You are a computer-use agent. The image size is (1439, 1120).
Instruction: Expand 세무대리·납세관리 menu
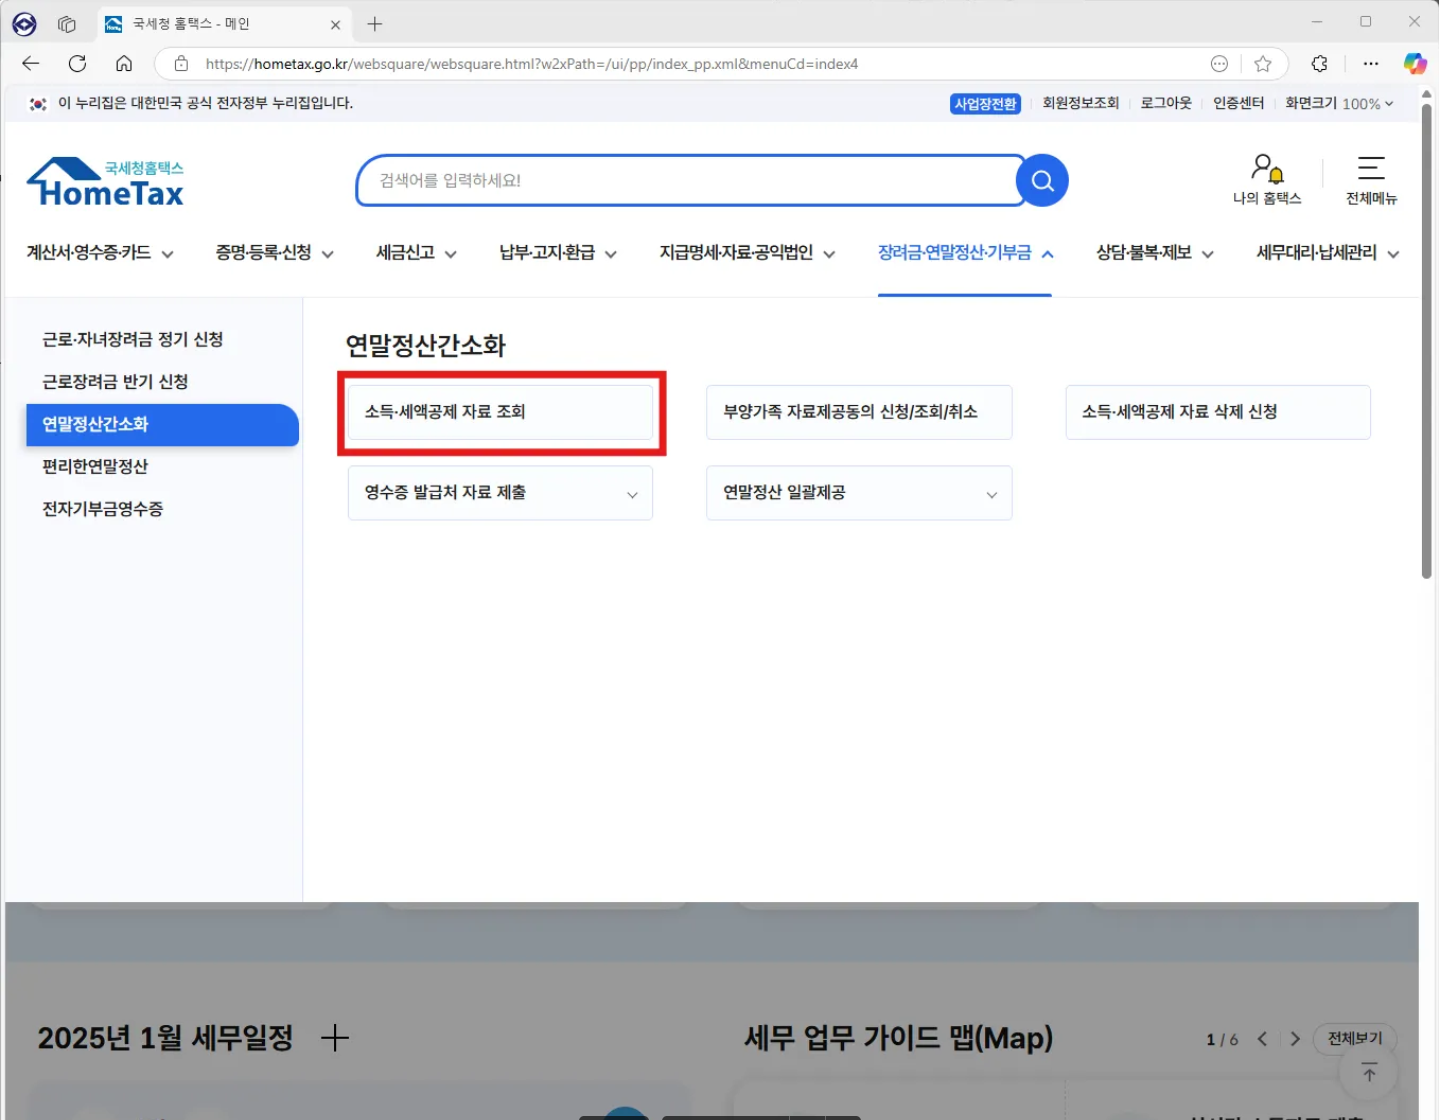click(x=1328, y=253)
